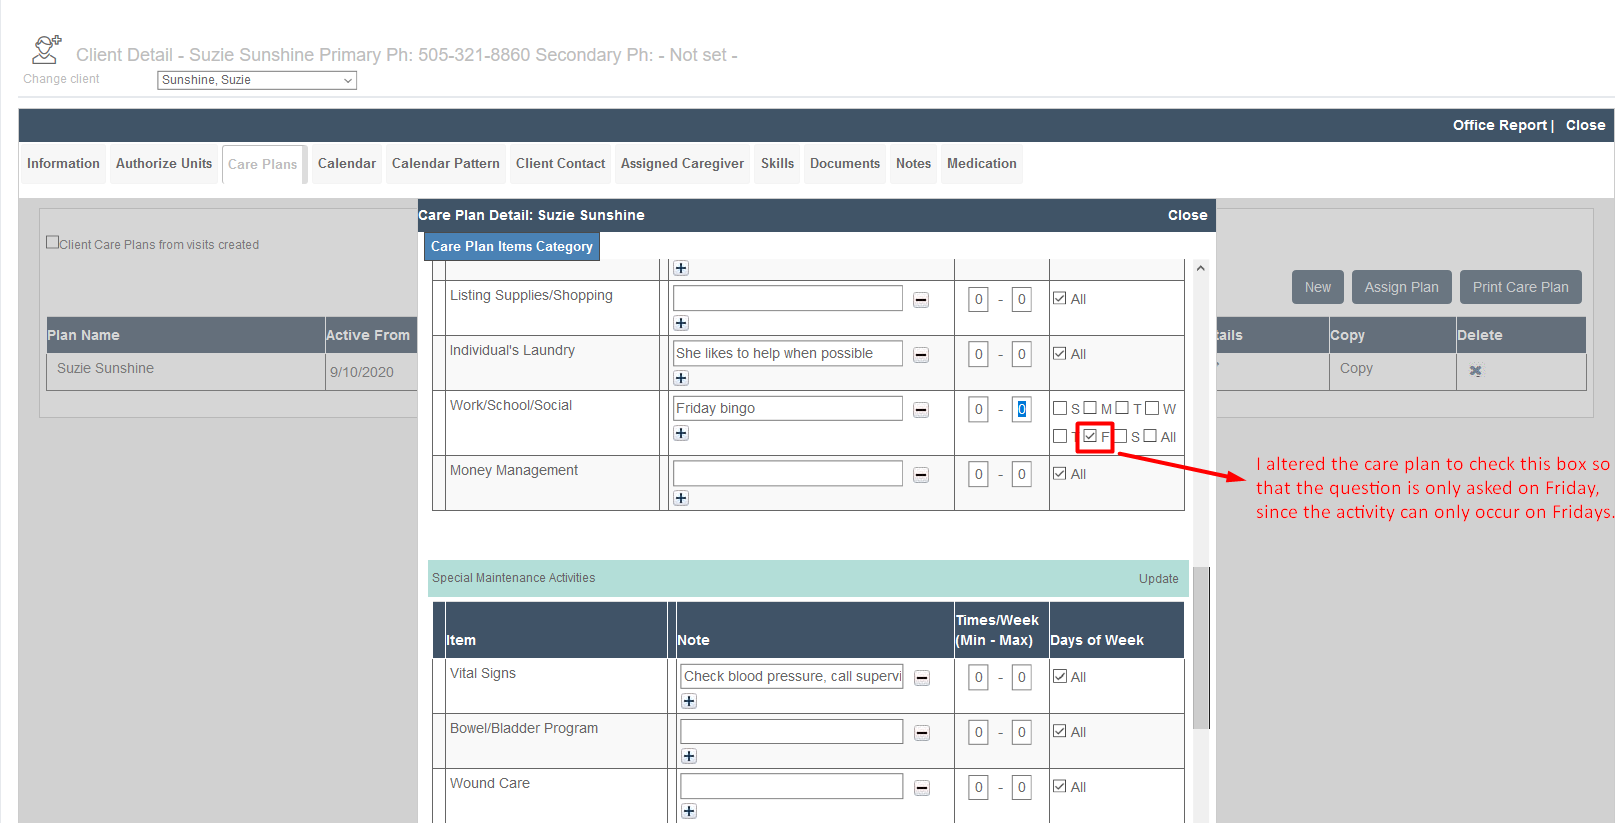1615x823 pixels.
Task: Open the Office Report link
Action: pos(1500,125)
